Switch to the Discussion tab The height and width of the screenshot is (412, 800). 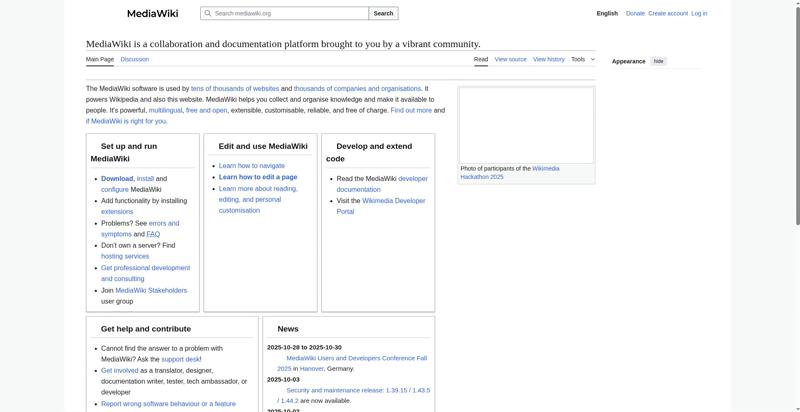134,59
